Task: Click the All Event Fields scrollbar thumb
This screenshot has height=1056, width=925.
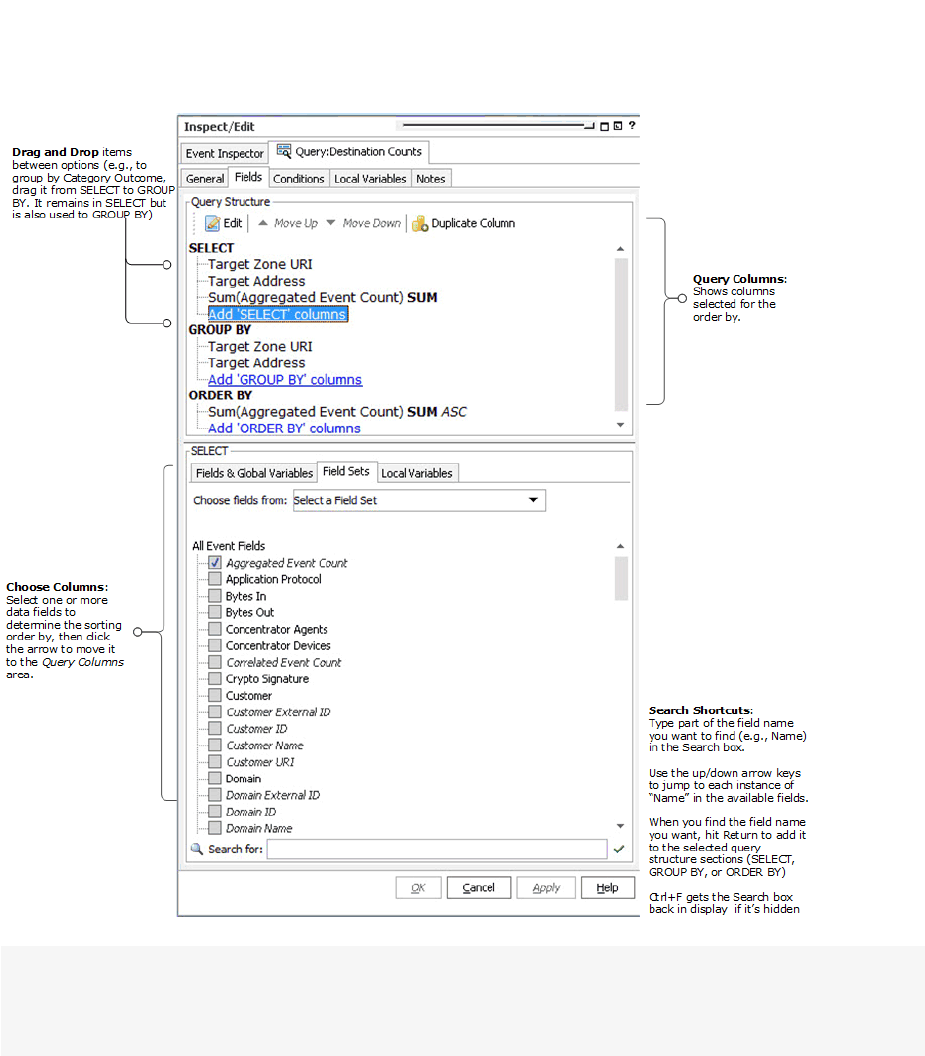Action: click(621, 578)
